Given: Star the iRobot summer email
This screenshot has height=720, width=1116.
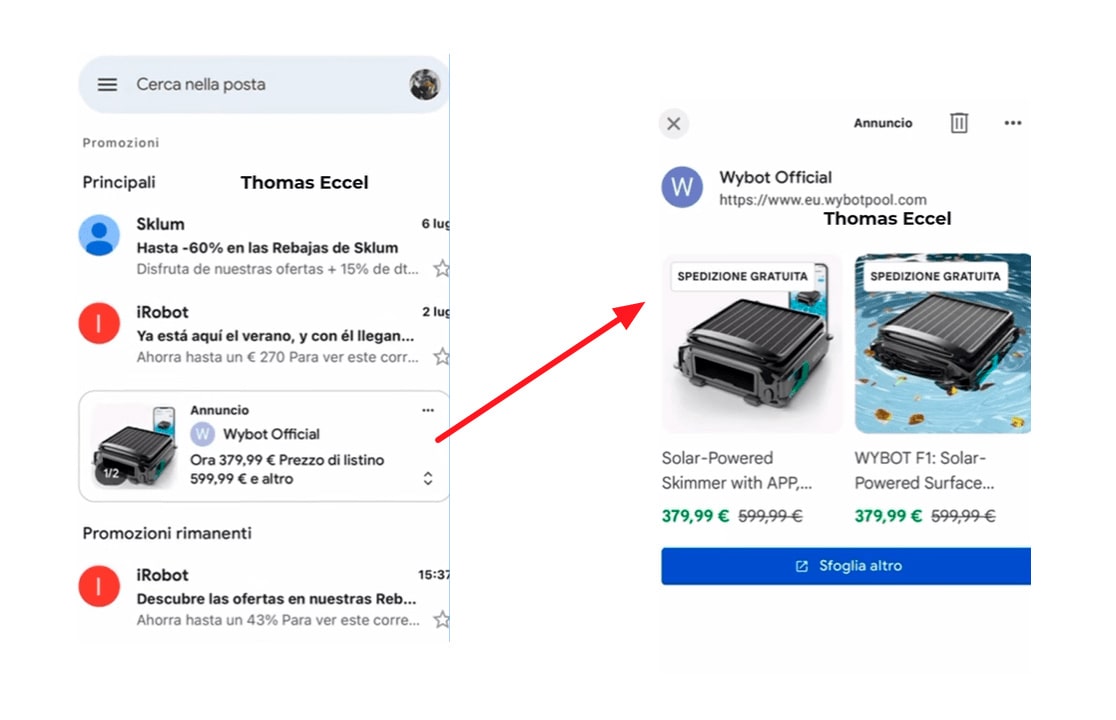Looking at the screenshot, I should coord(441,356).
